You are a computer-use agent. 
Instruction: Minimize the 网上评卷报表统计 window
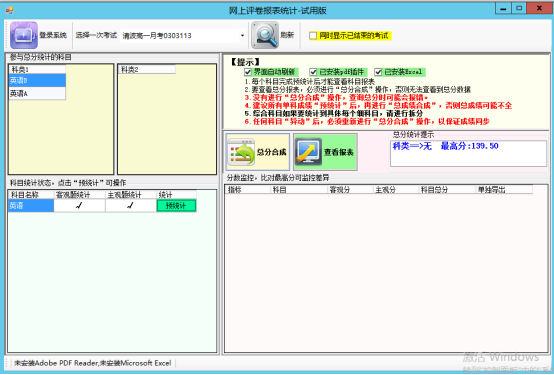[503, 8]
